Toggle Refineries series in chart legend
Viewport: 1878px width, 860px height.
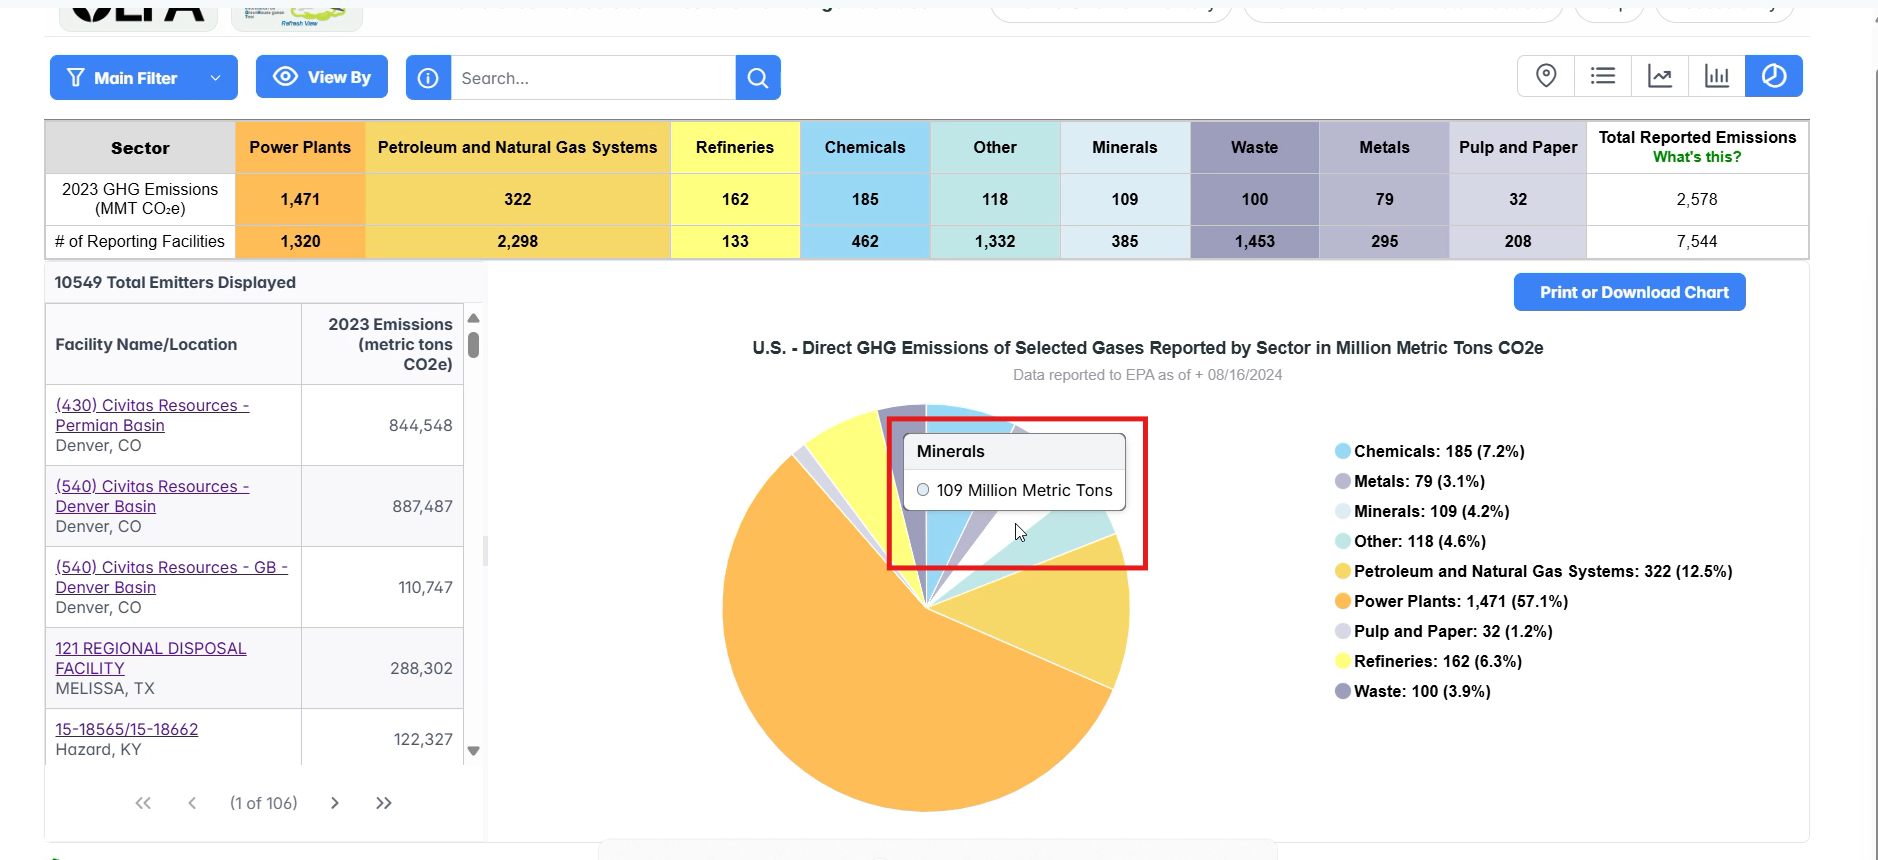pyautogui.click(x=1429, y=661)
